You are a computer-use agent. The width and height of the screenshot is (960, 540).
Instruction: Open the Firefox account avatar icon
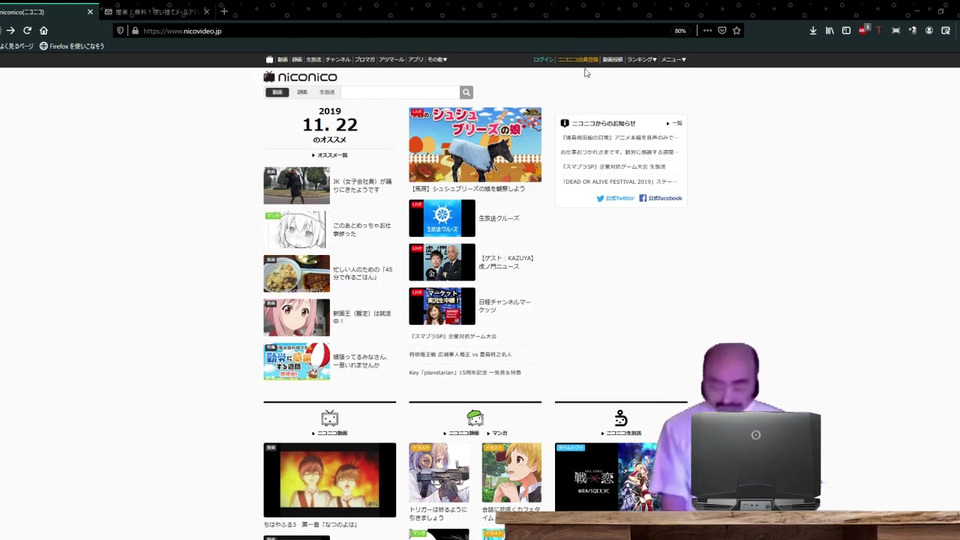[929, 31]
